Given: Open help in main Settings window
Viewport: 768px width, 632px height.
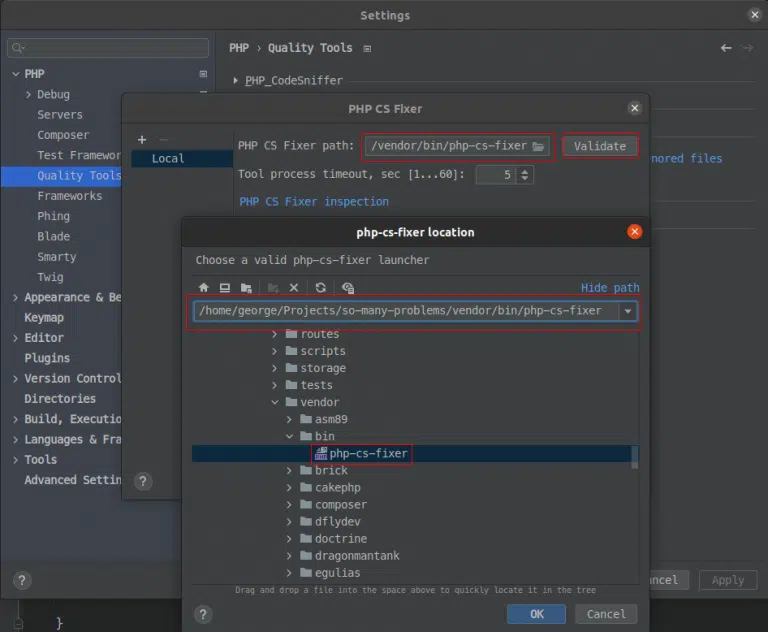Looking at the screenshot, I should [22, 581].
